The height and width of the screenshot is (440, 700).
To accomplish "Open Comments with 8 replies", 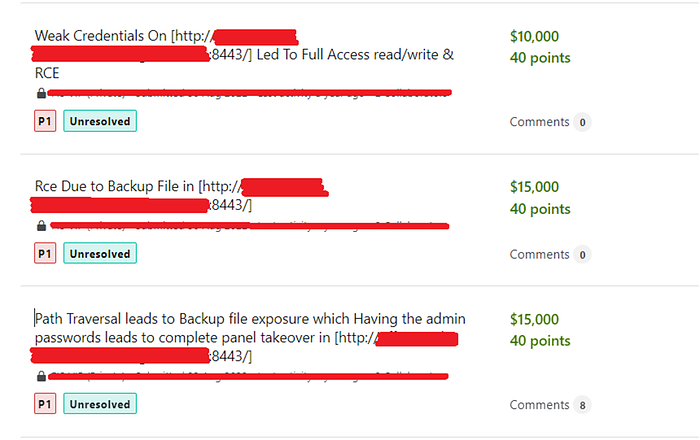I will click(539, 405).
